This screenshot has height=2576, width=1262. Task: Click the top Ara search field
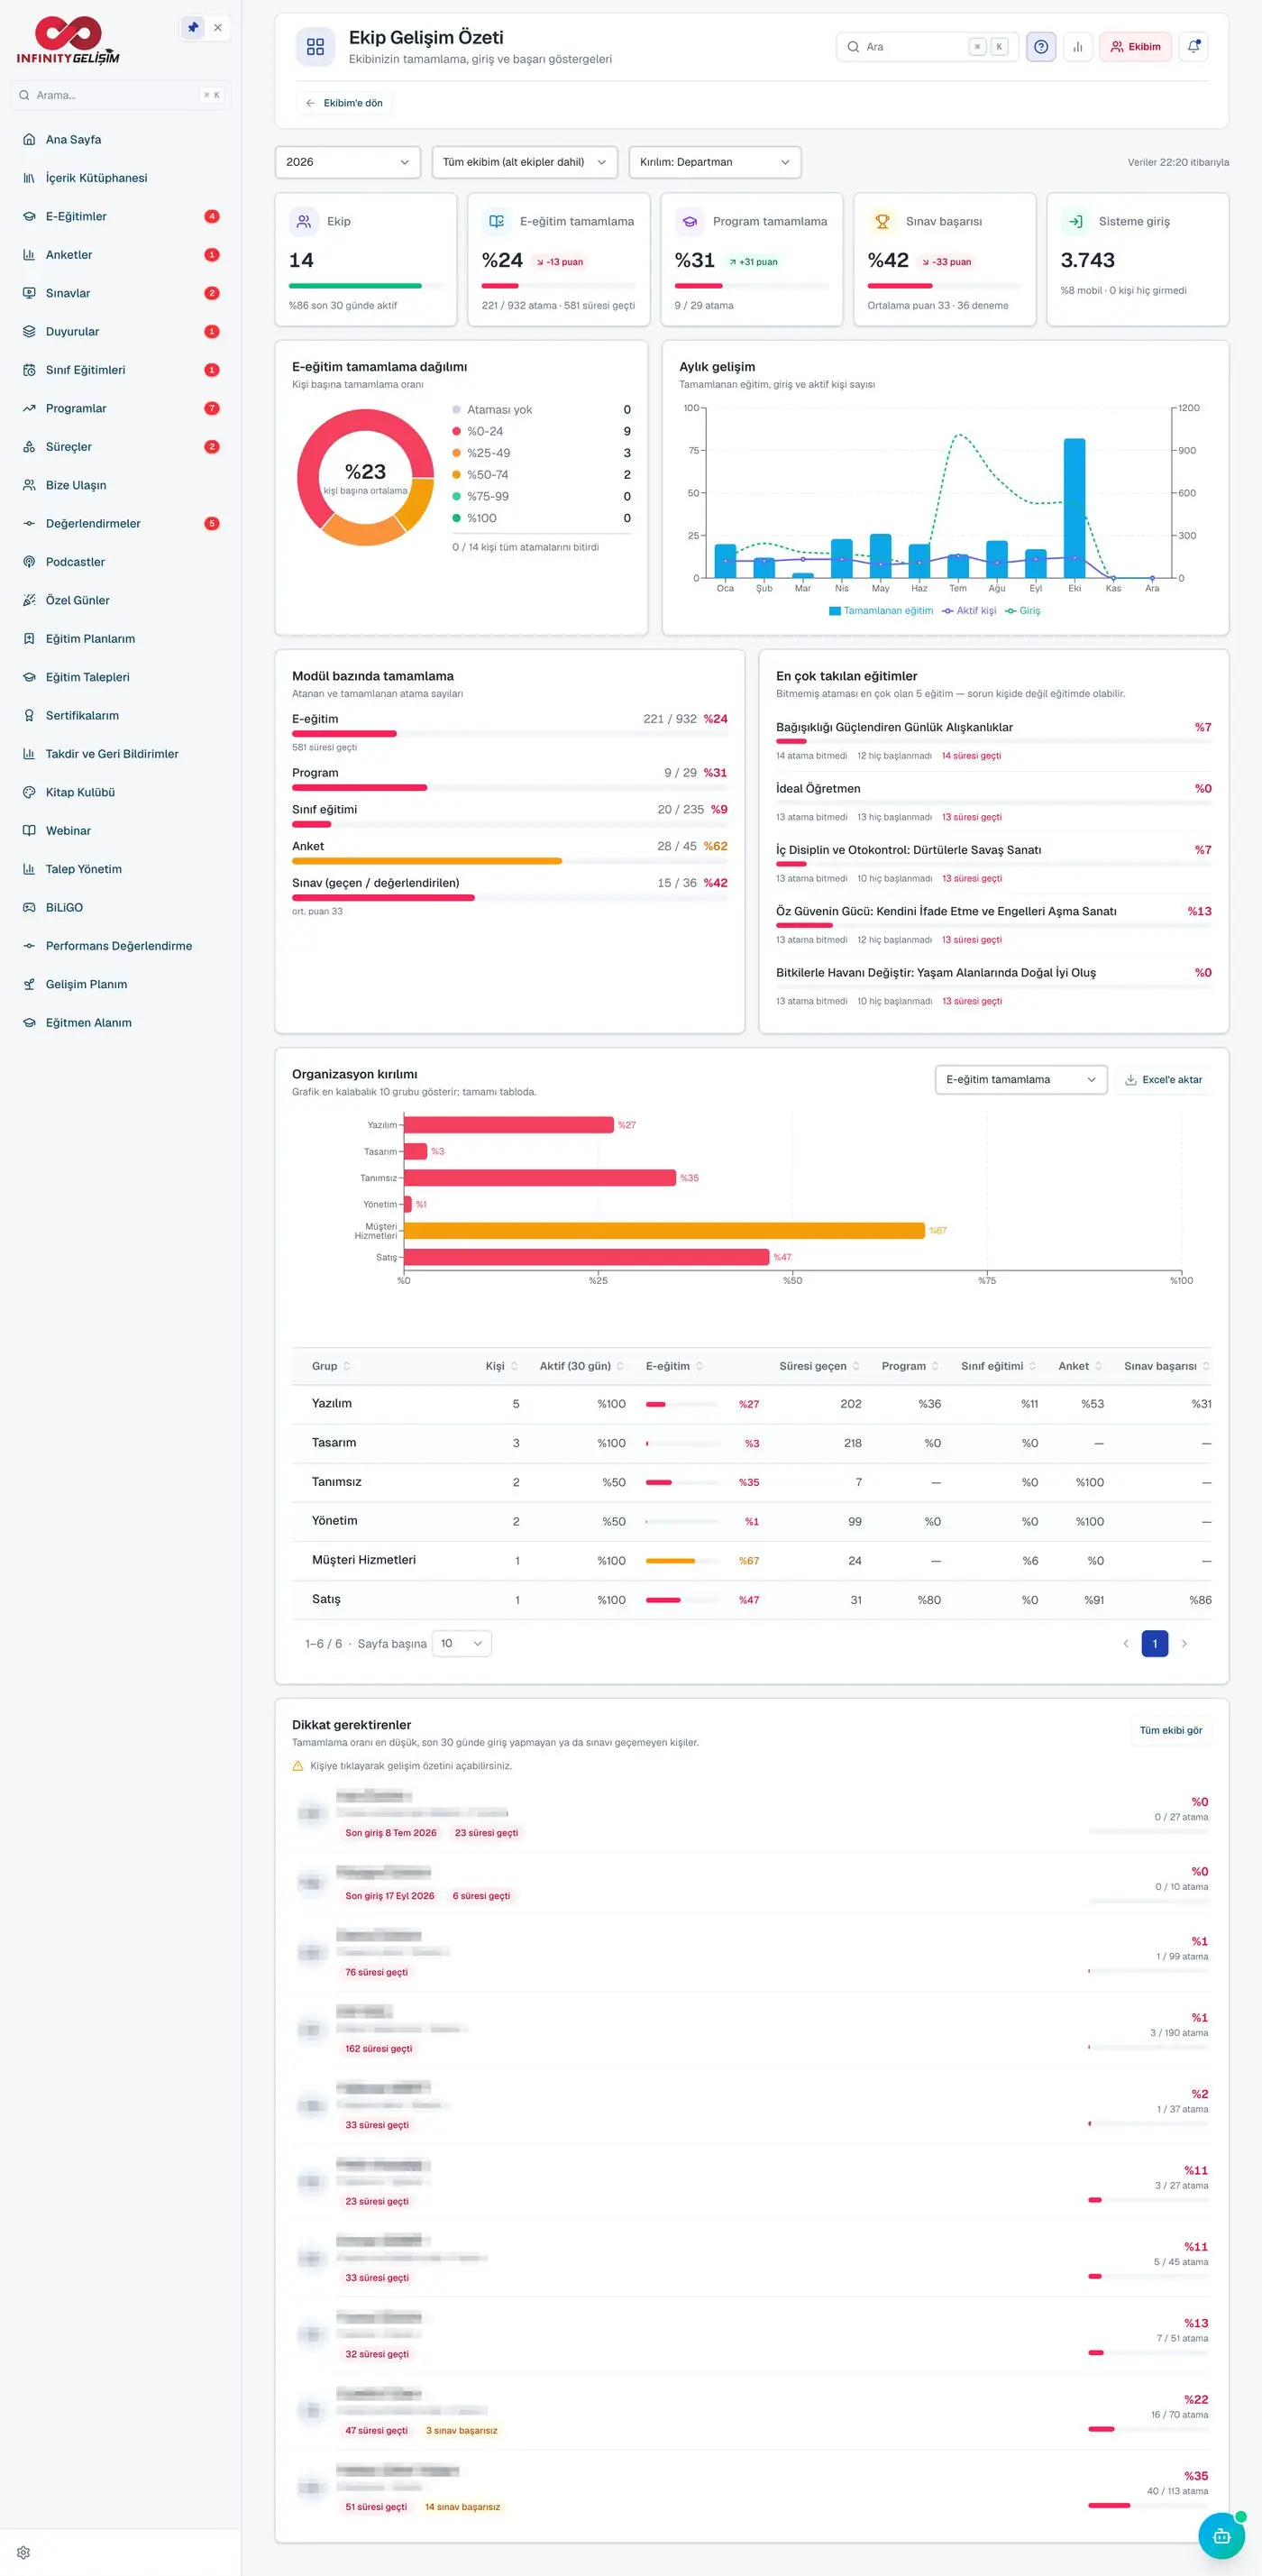[x=927, y=47]
